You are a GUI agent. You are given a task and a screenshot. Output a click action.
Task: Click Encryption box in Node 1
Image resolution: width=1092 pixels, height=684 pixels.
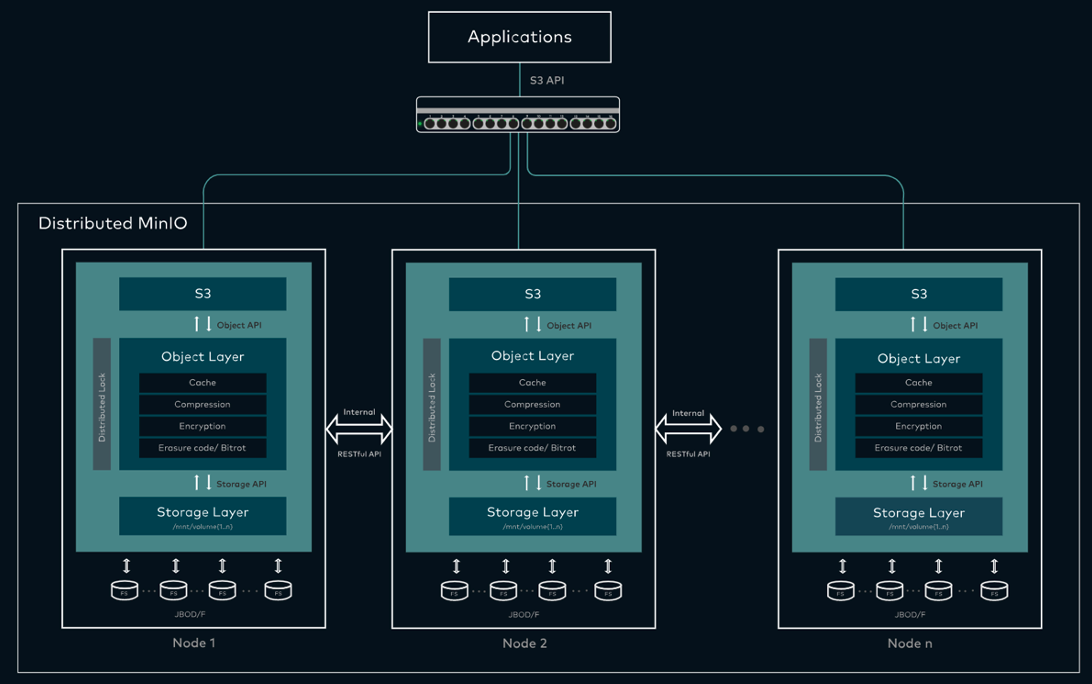pos(203,426)
